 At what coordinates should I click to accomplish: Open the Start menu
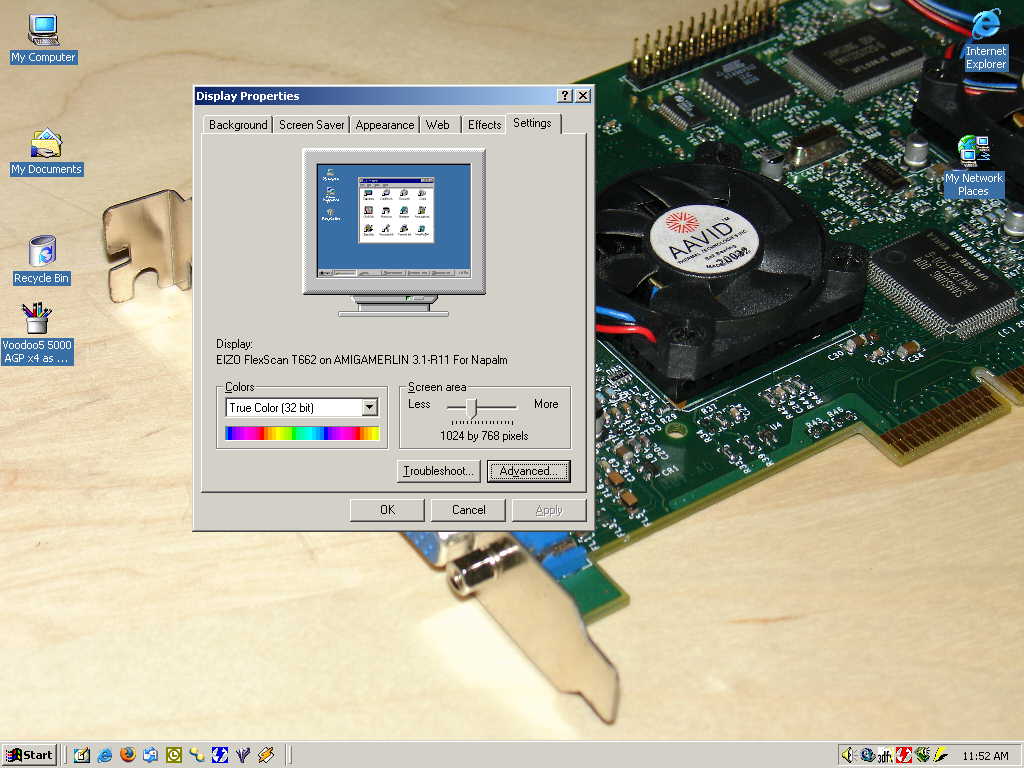click(29, 755)
